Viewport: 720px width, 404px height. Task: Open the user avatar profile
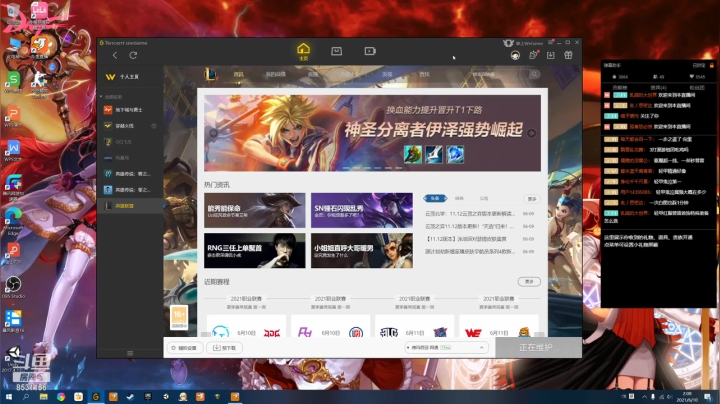[515, 56]
